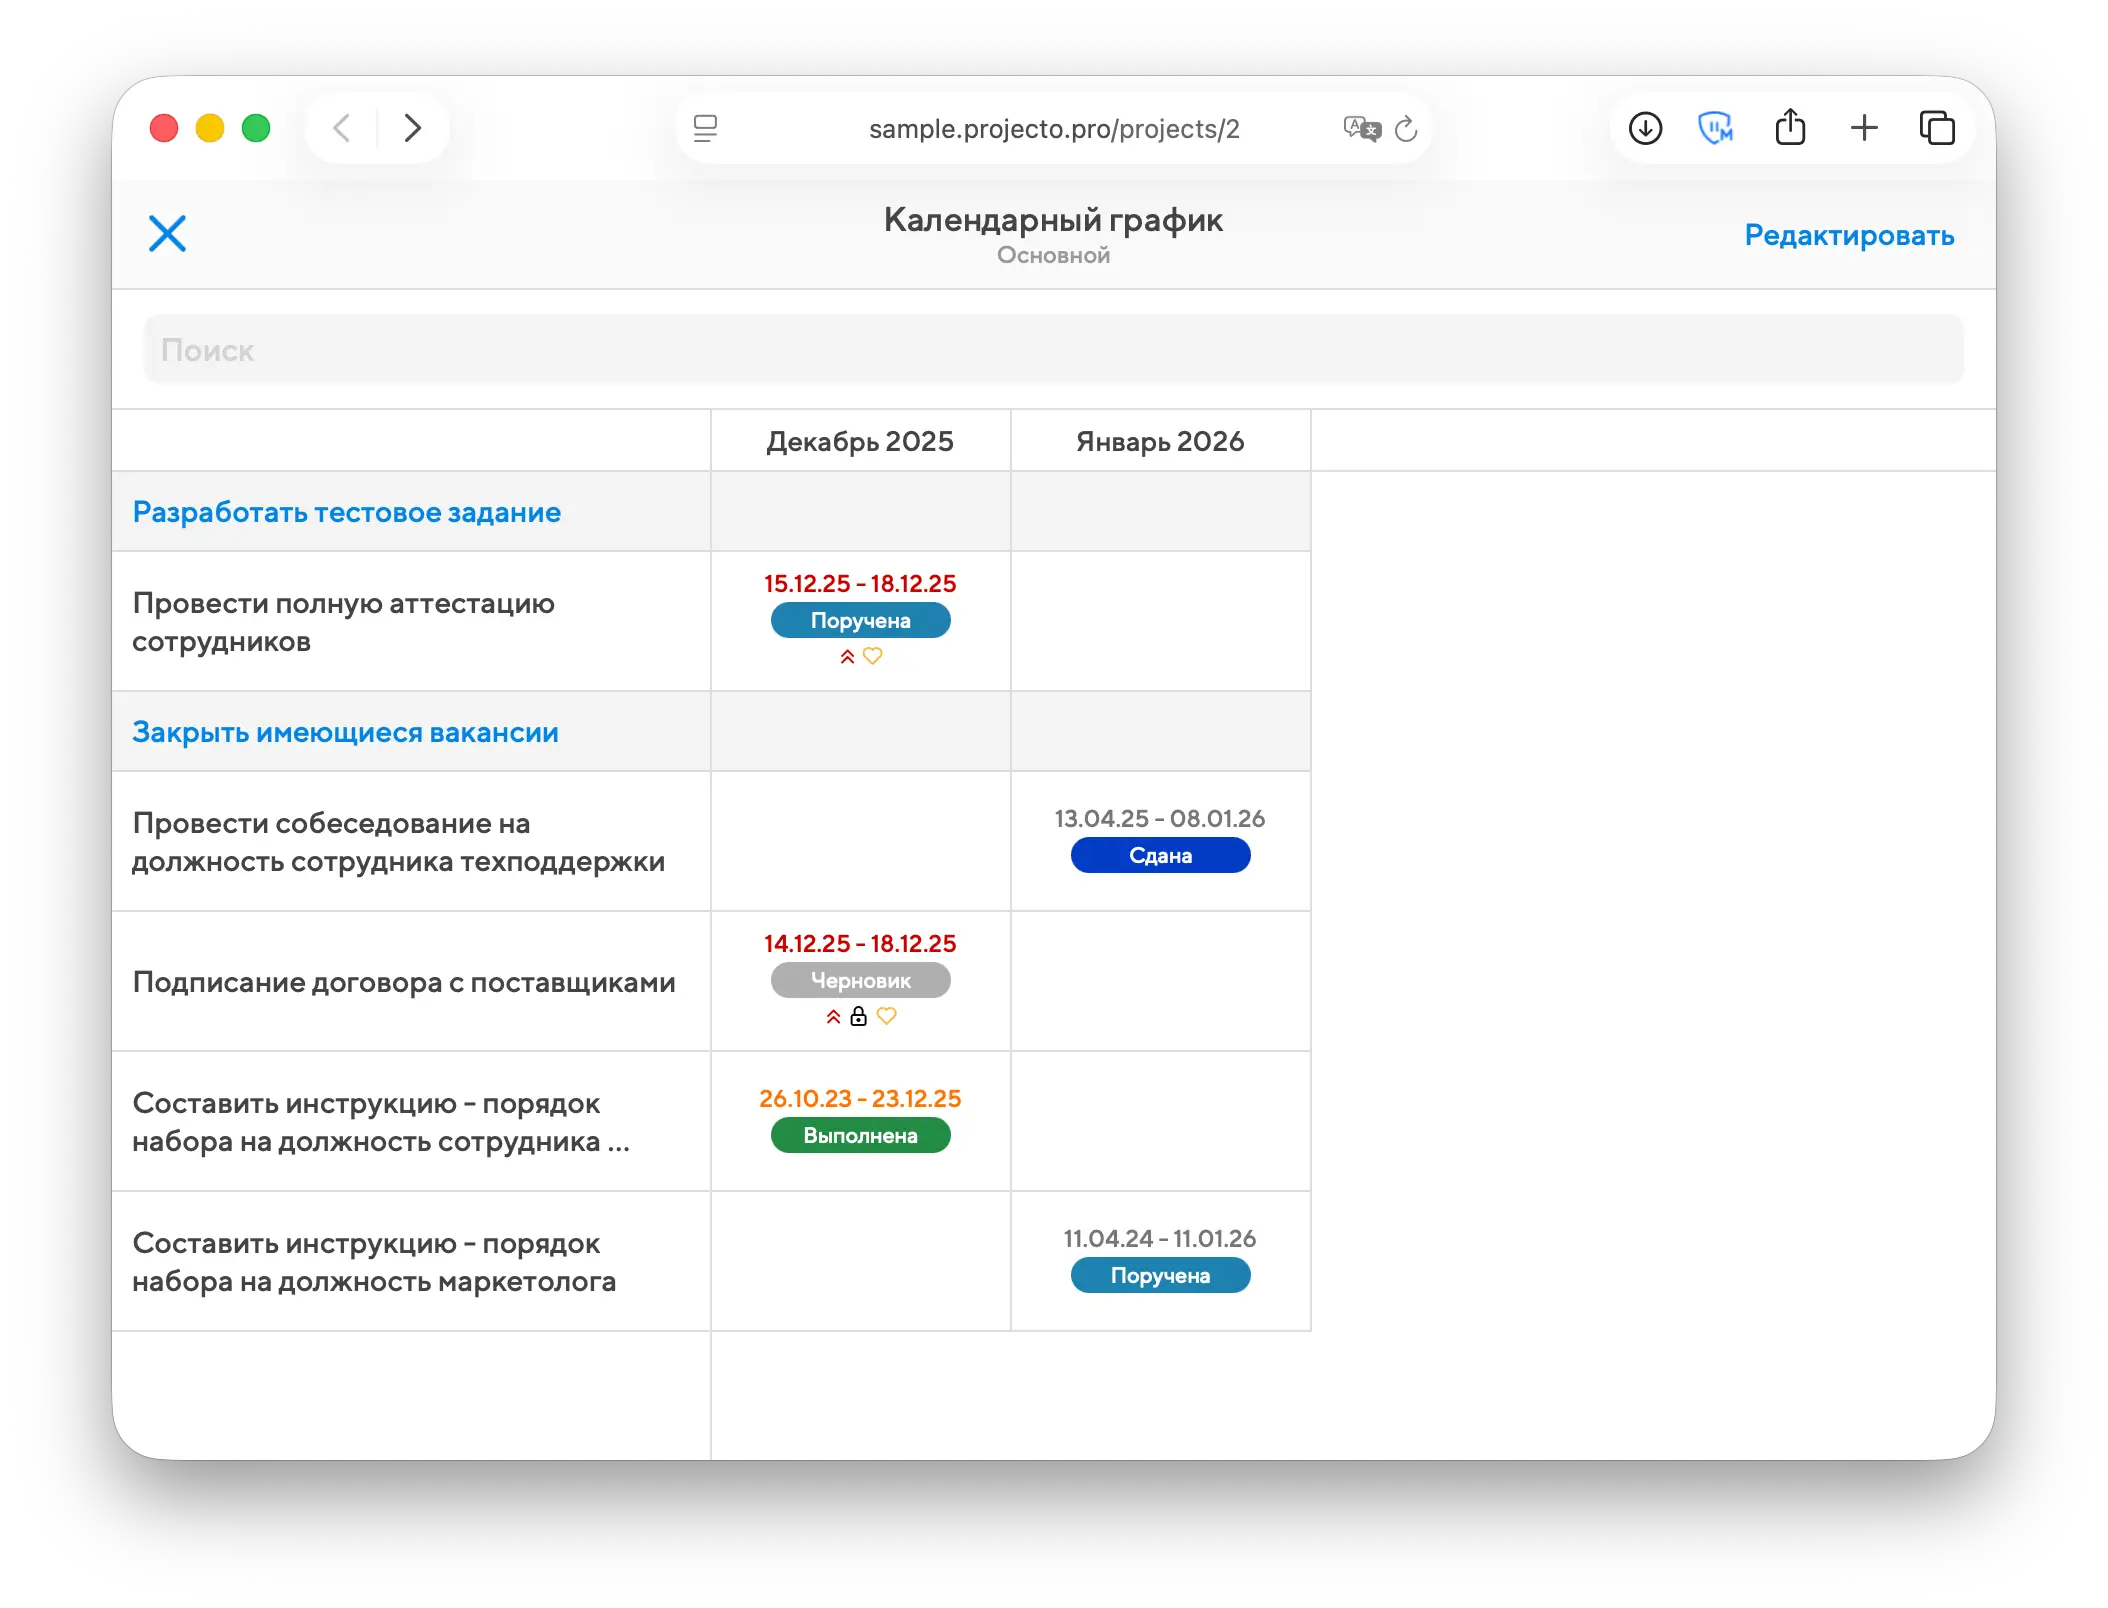This screenshot has width=2108, height=1608.
Task: Click the page reader icon in address bar
Action: coord(705,128)
